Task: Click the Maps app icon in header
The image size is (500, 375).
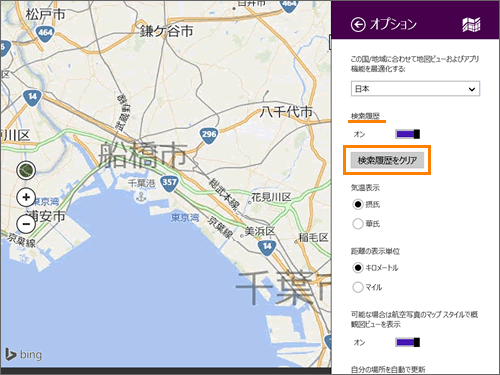Action: click(471, 25)
